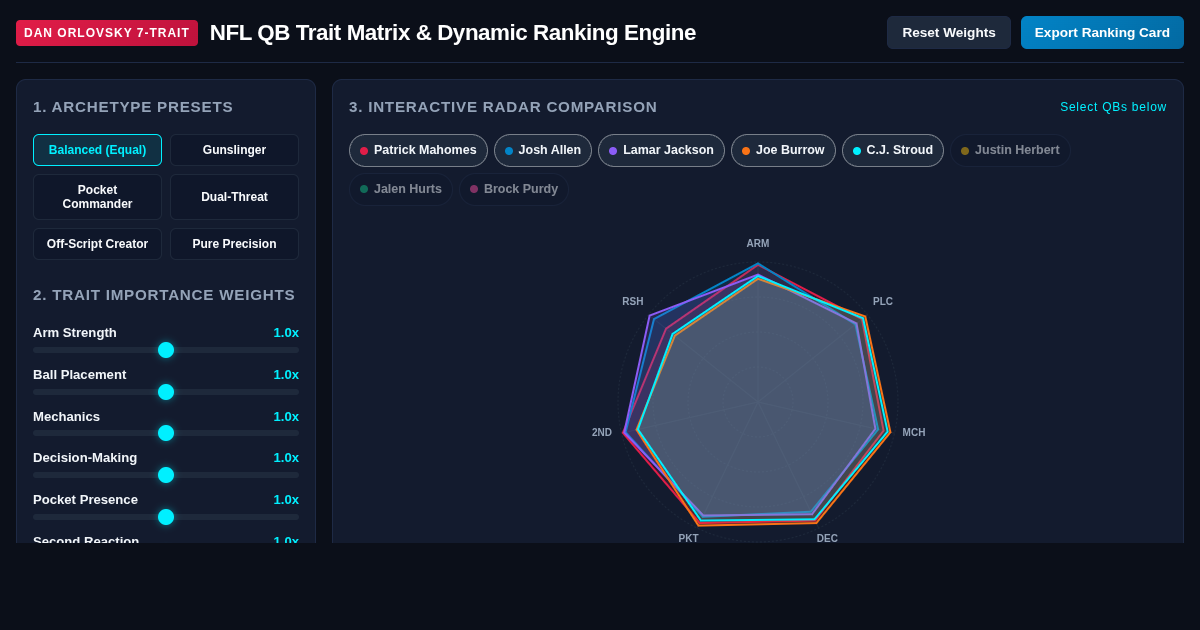Screen dimensions: 1200x630
Task: Click the NFL QB Trait Matrix title
Action: [453, 33]
